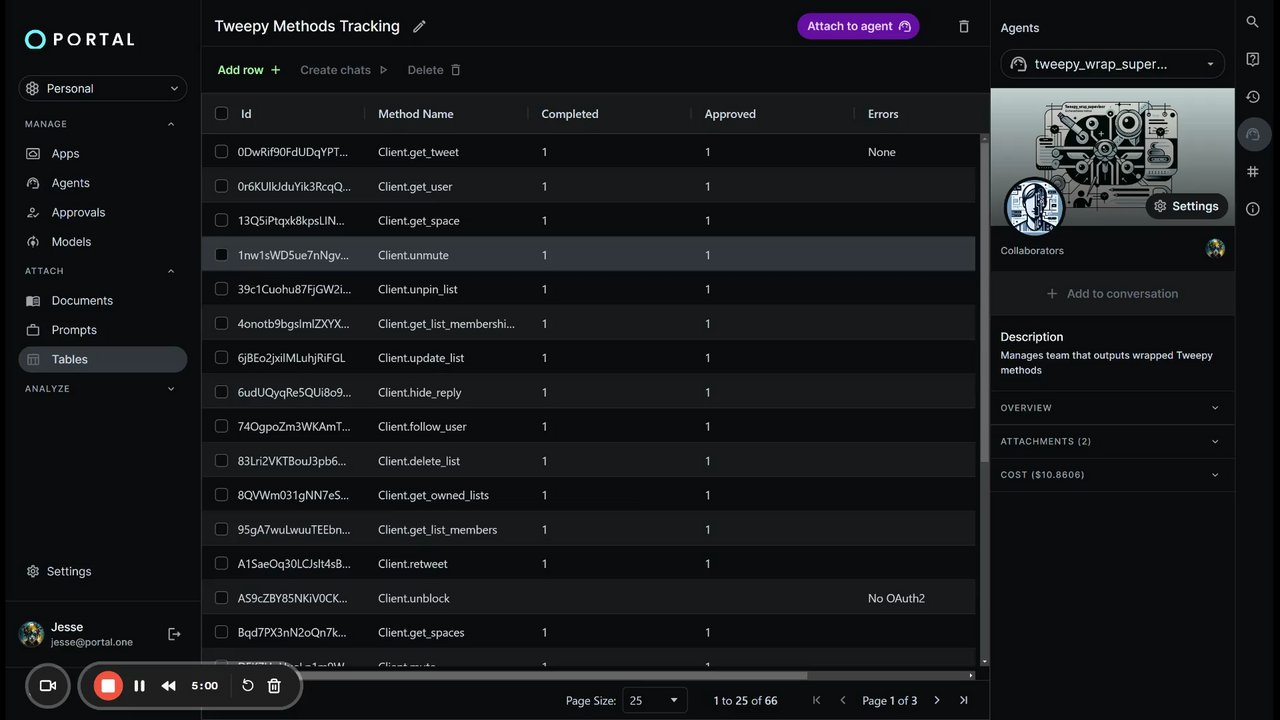Toggle the select-all header checkbox
Viewport: 1280px width, 720px height.
[x=222, y=114]
